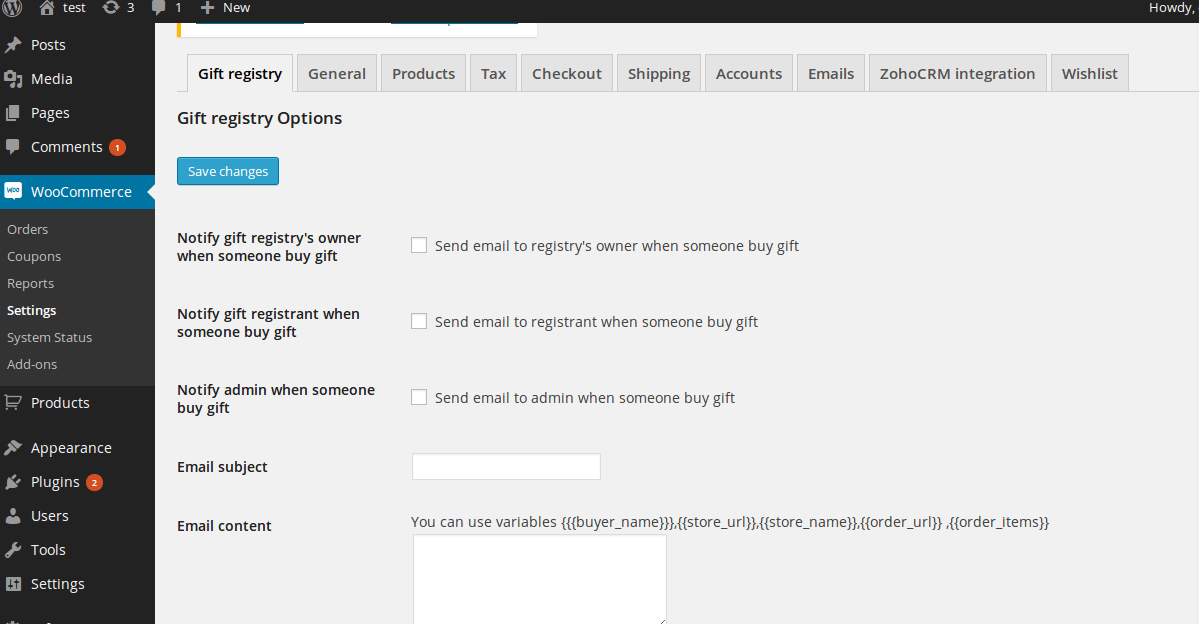The image size is (1199, 624).
Task: Focus the Email content text area
Action: point(540,580)
